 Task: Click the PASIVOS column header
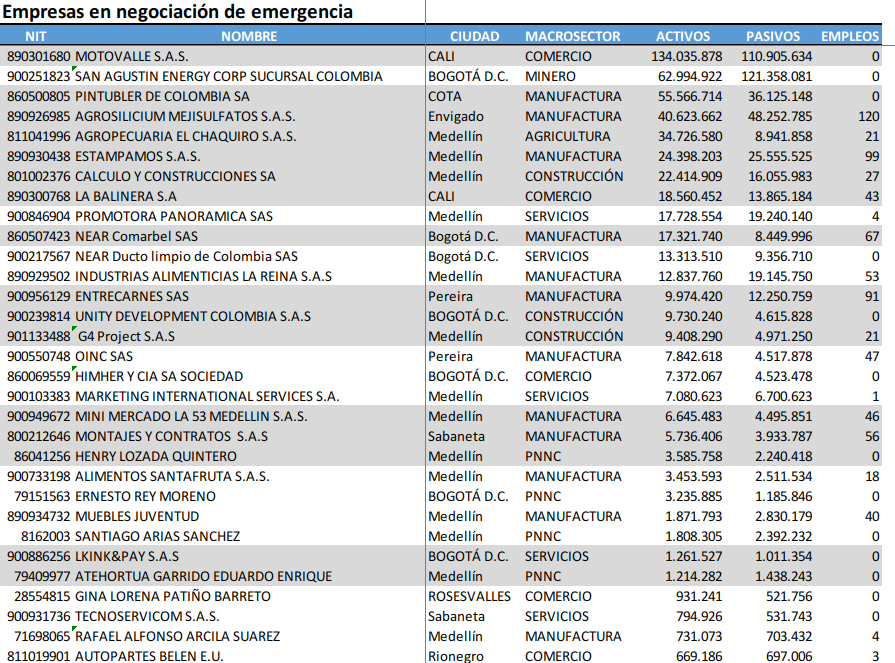pos(773,37)
